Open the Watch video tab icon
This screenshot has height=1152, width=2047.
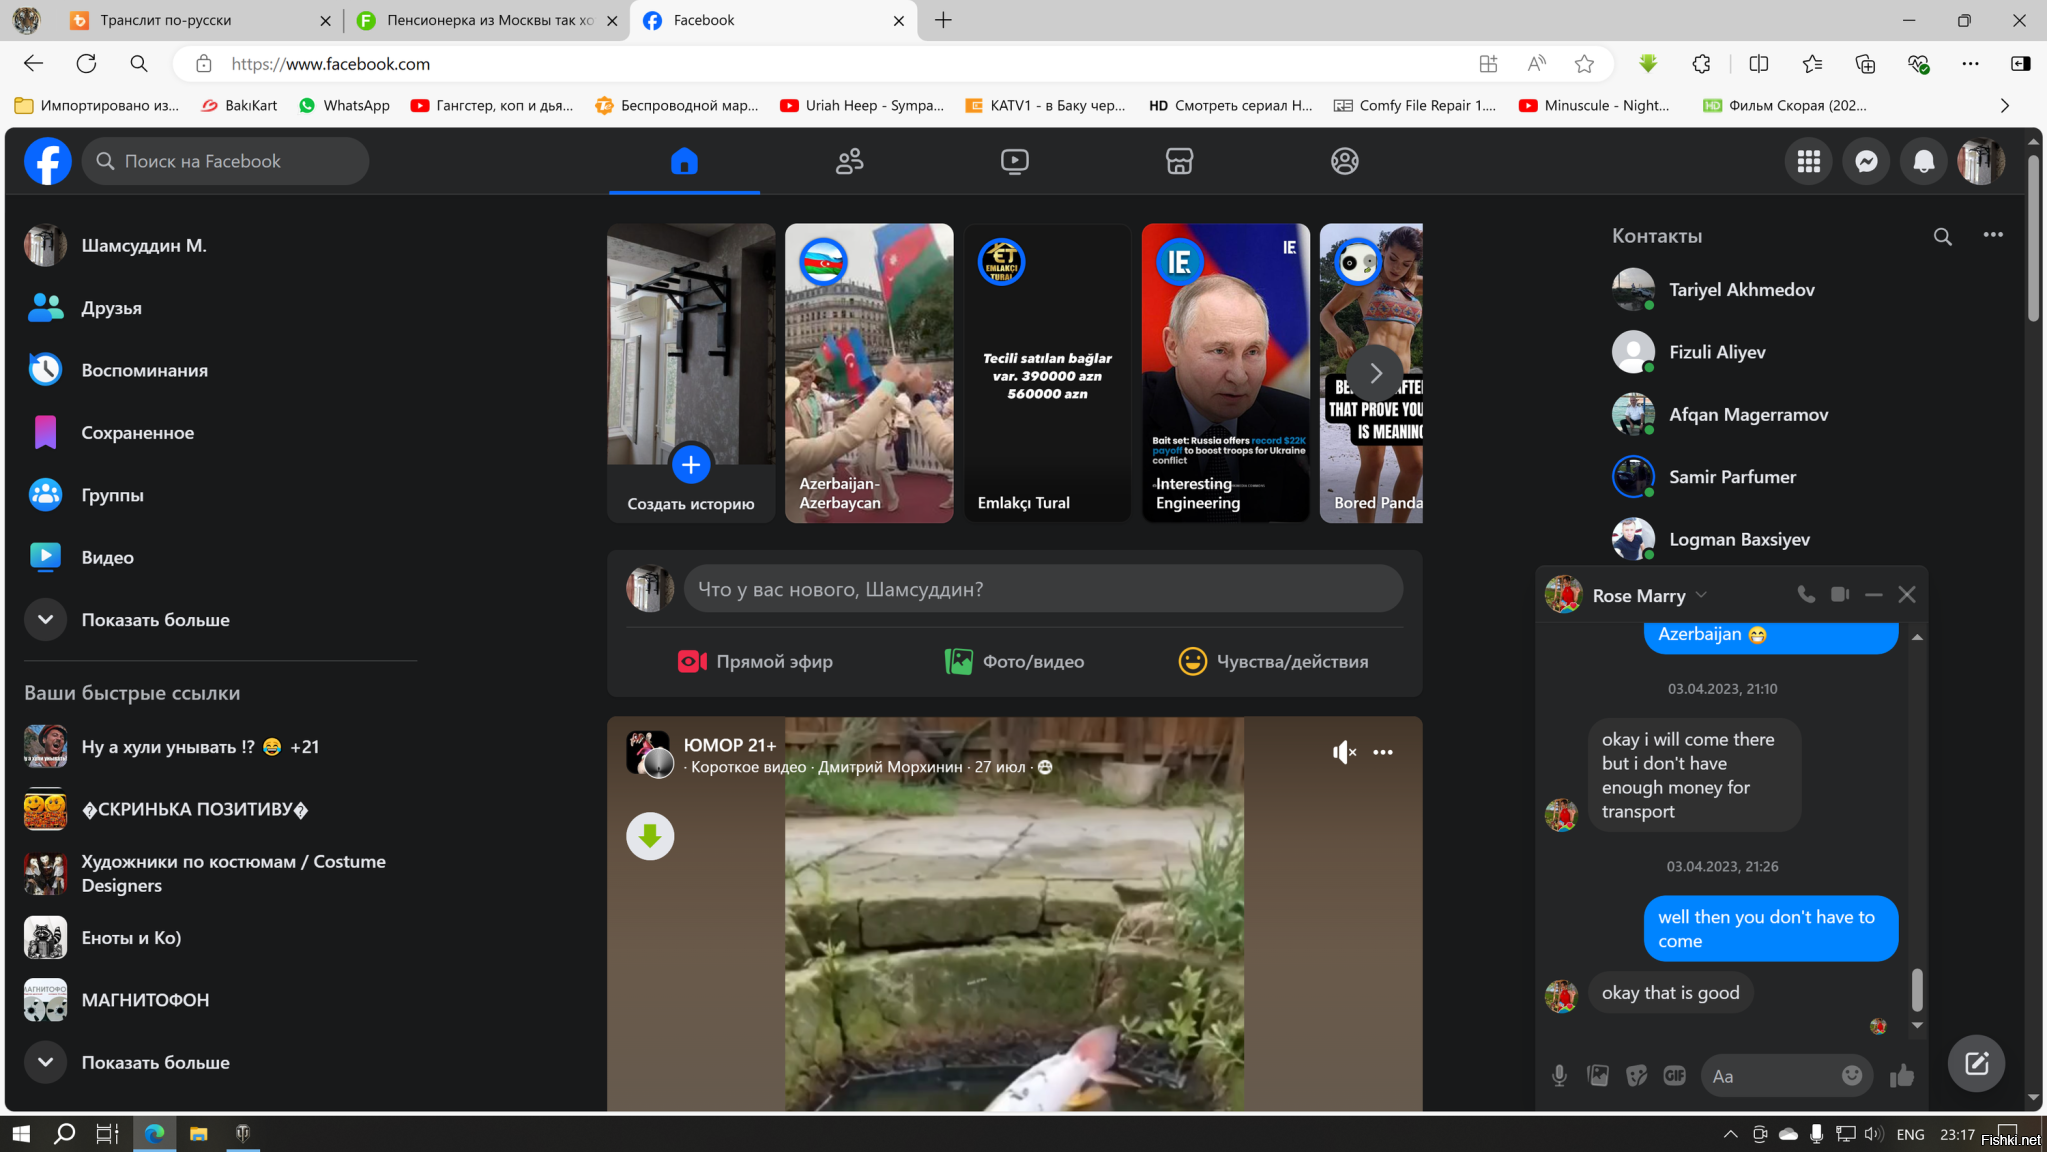pos(1014,161)
